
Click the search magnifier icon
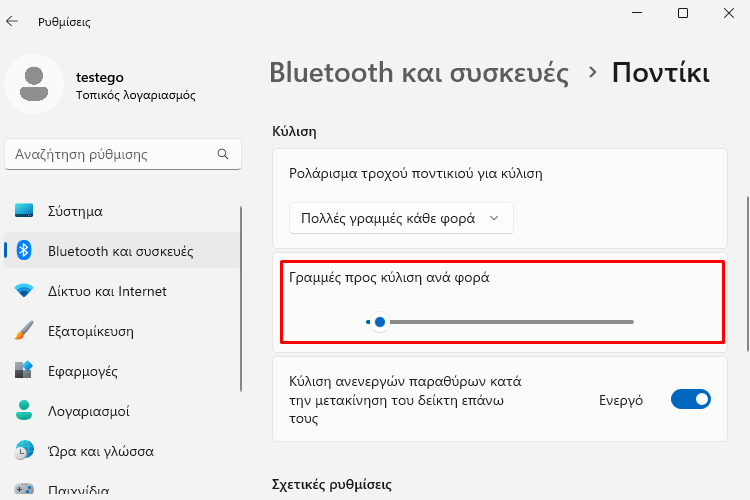pos(223,154)
